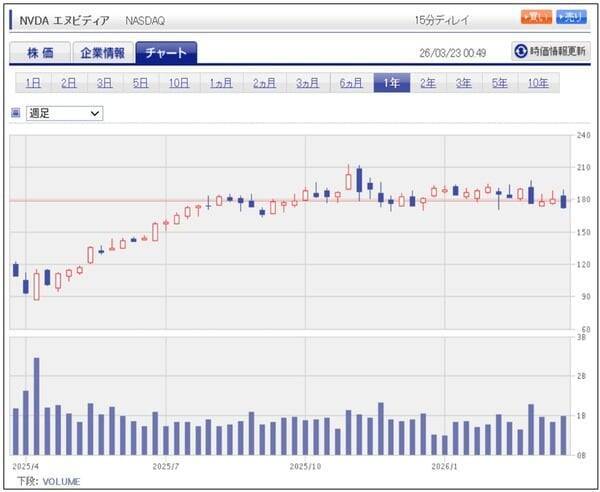Image resolution: width=600 pixels, height=492 pixels.
Task: Click the 2026/1 date axis label
Action: 444,466
